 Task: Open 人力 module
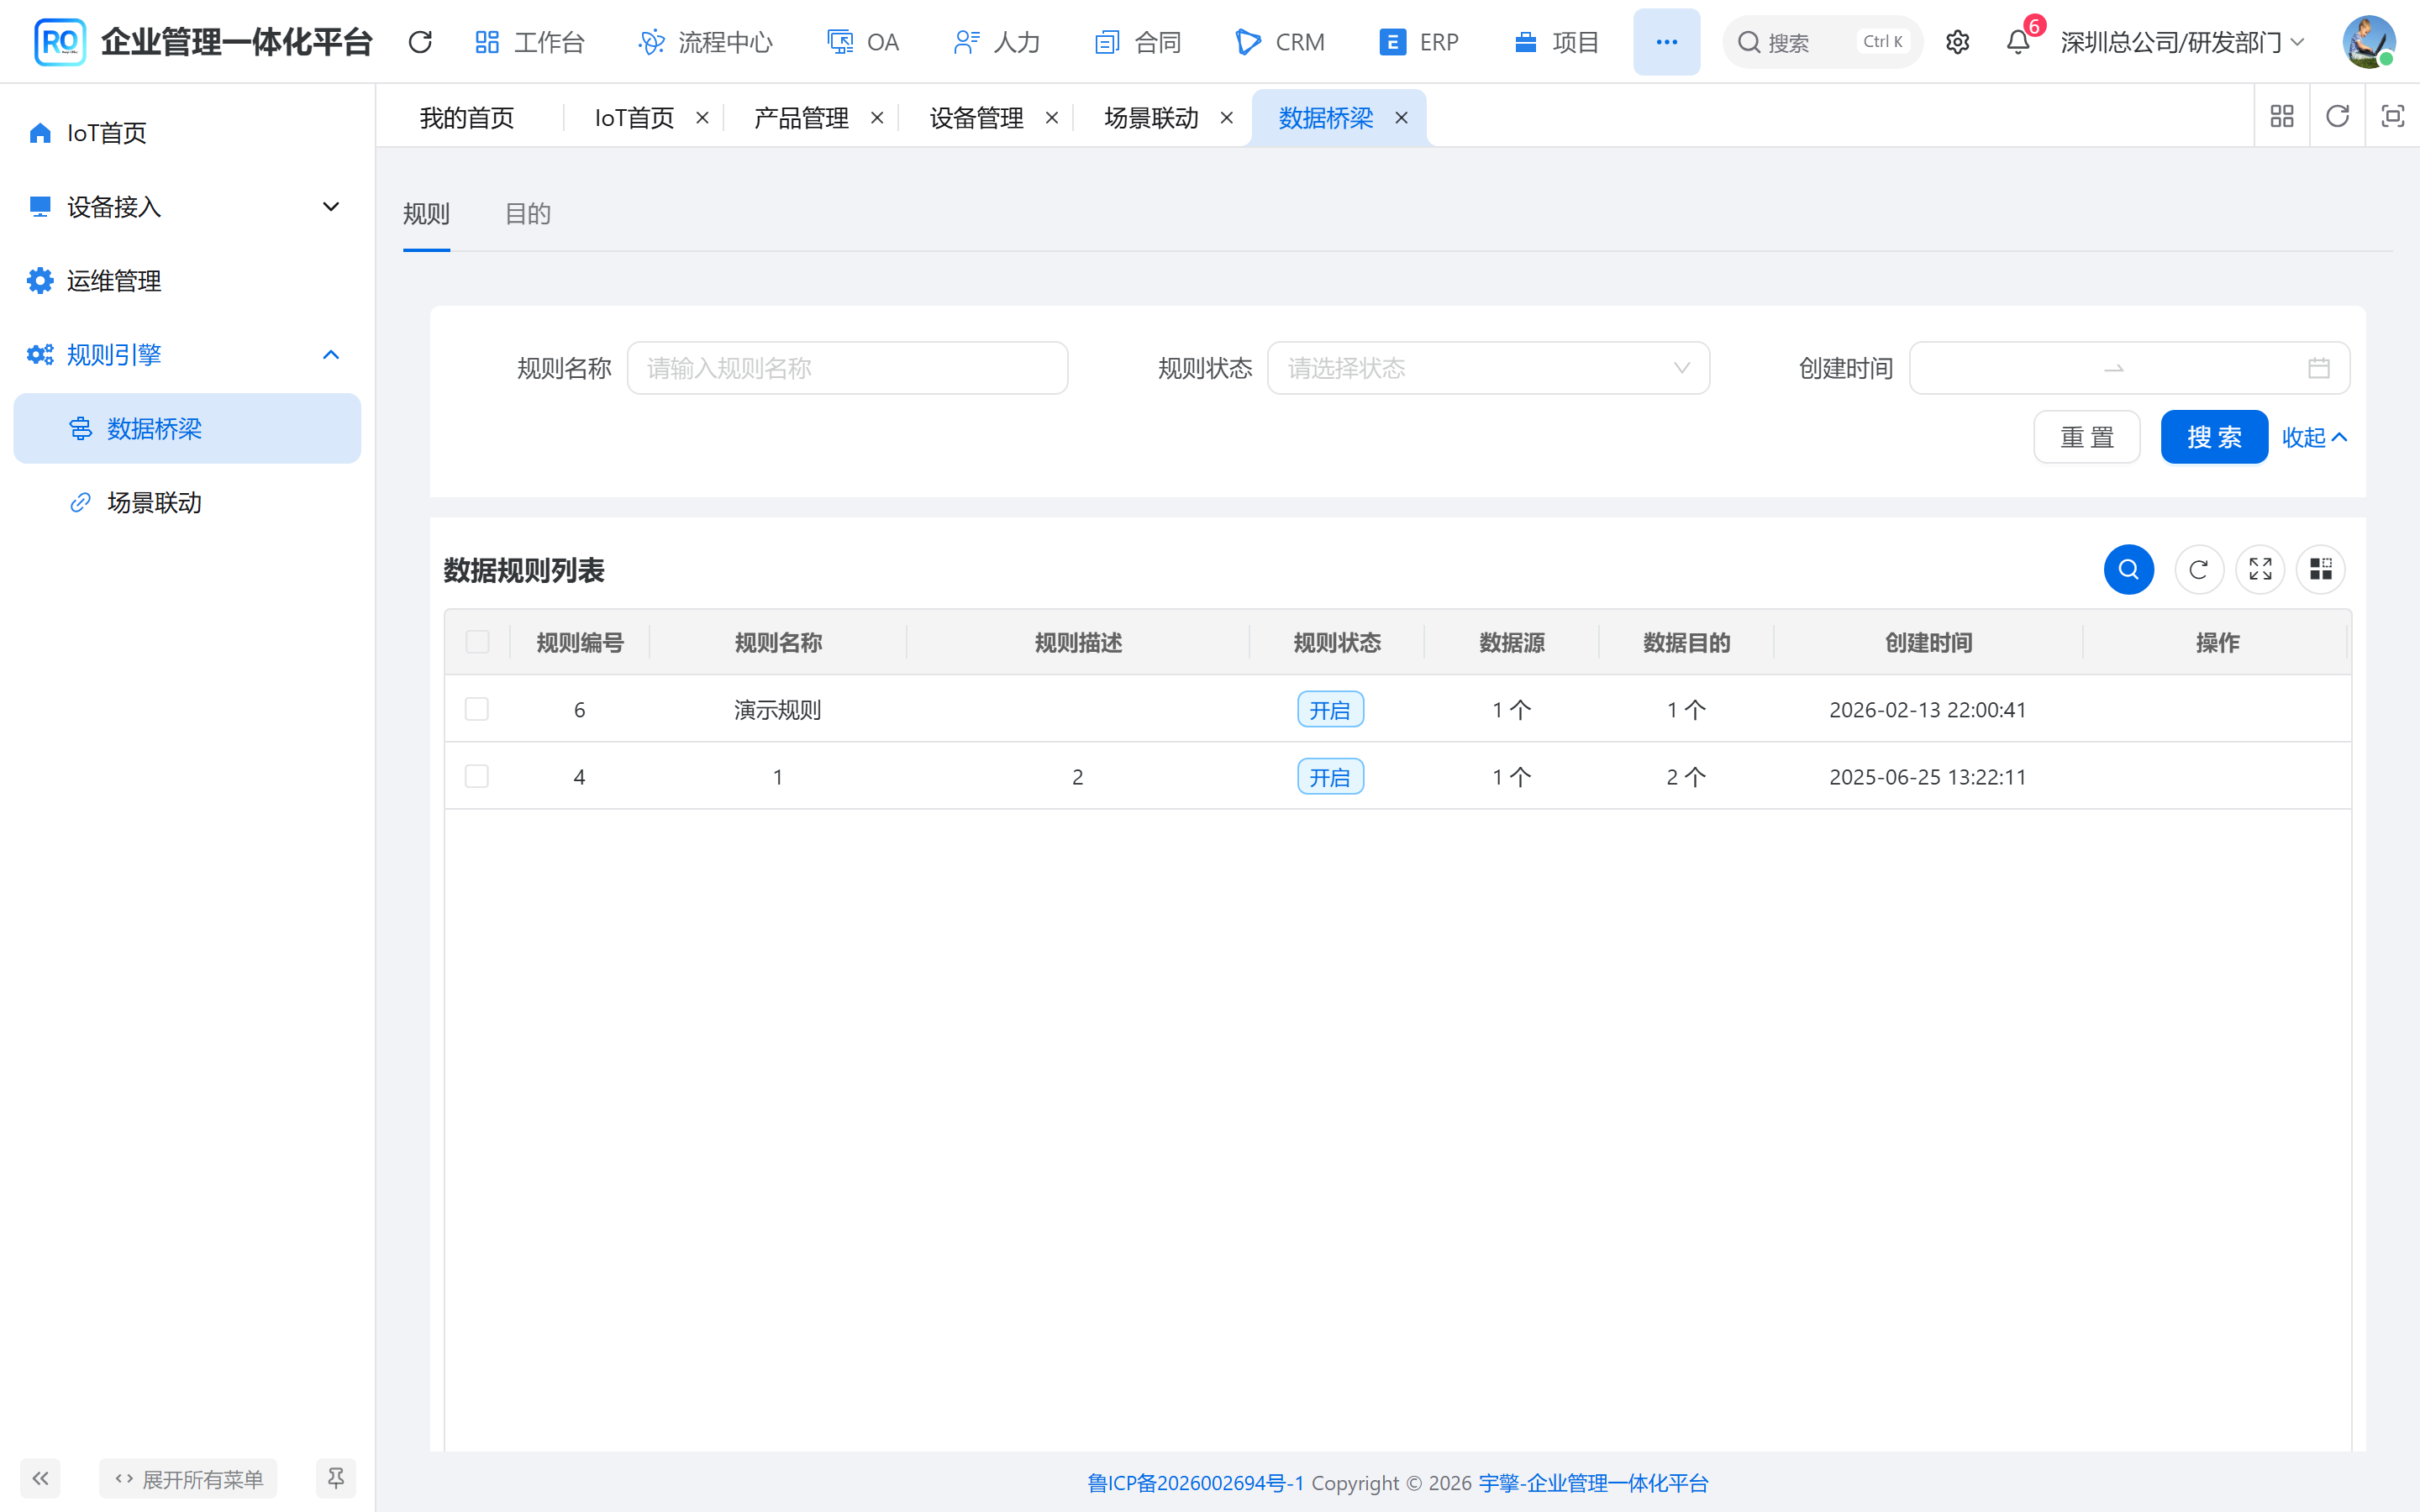point(997,42)
